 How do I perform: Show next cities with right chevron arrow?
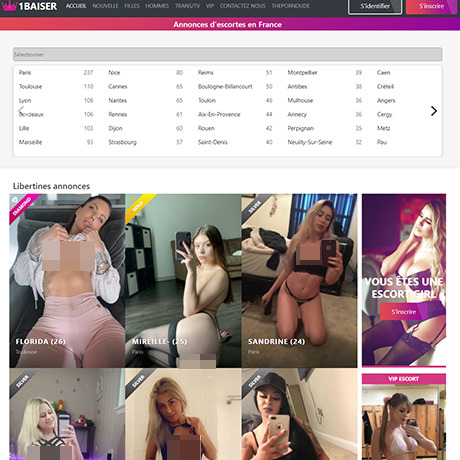click(433, 111)
